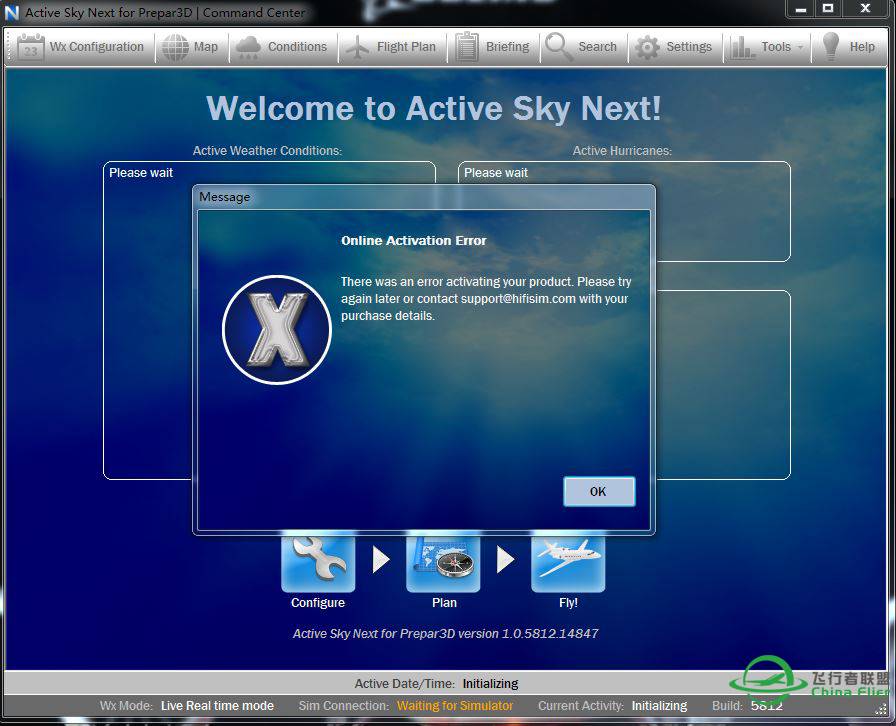Click the Map globe icon
This screenshot has width=896, height=726.
pos(175,47)
